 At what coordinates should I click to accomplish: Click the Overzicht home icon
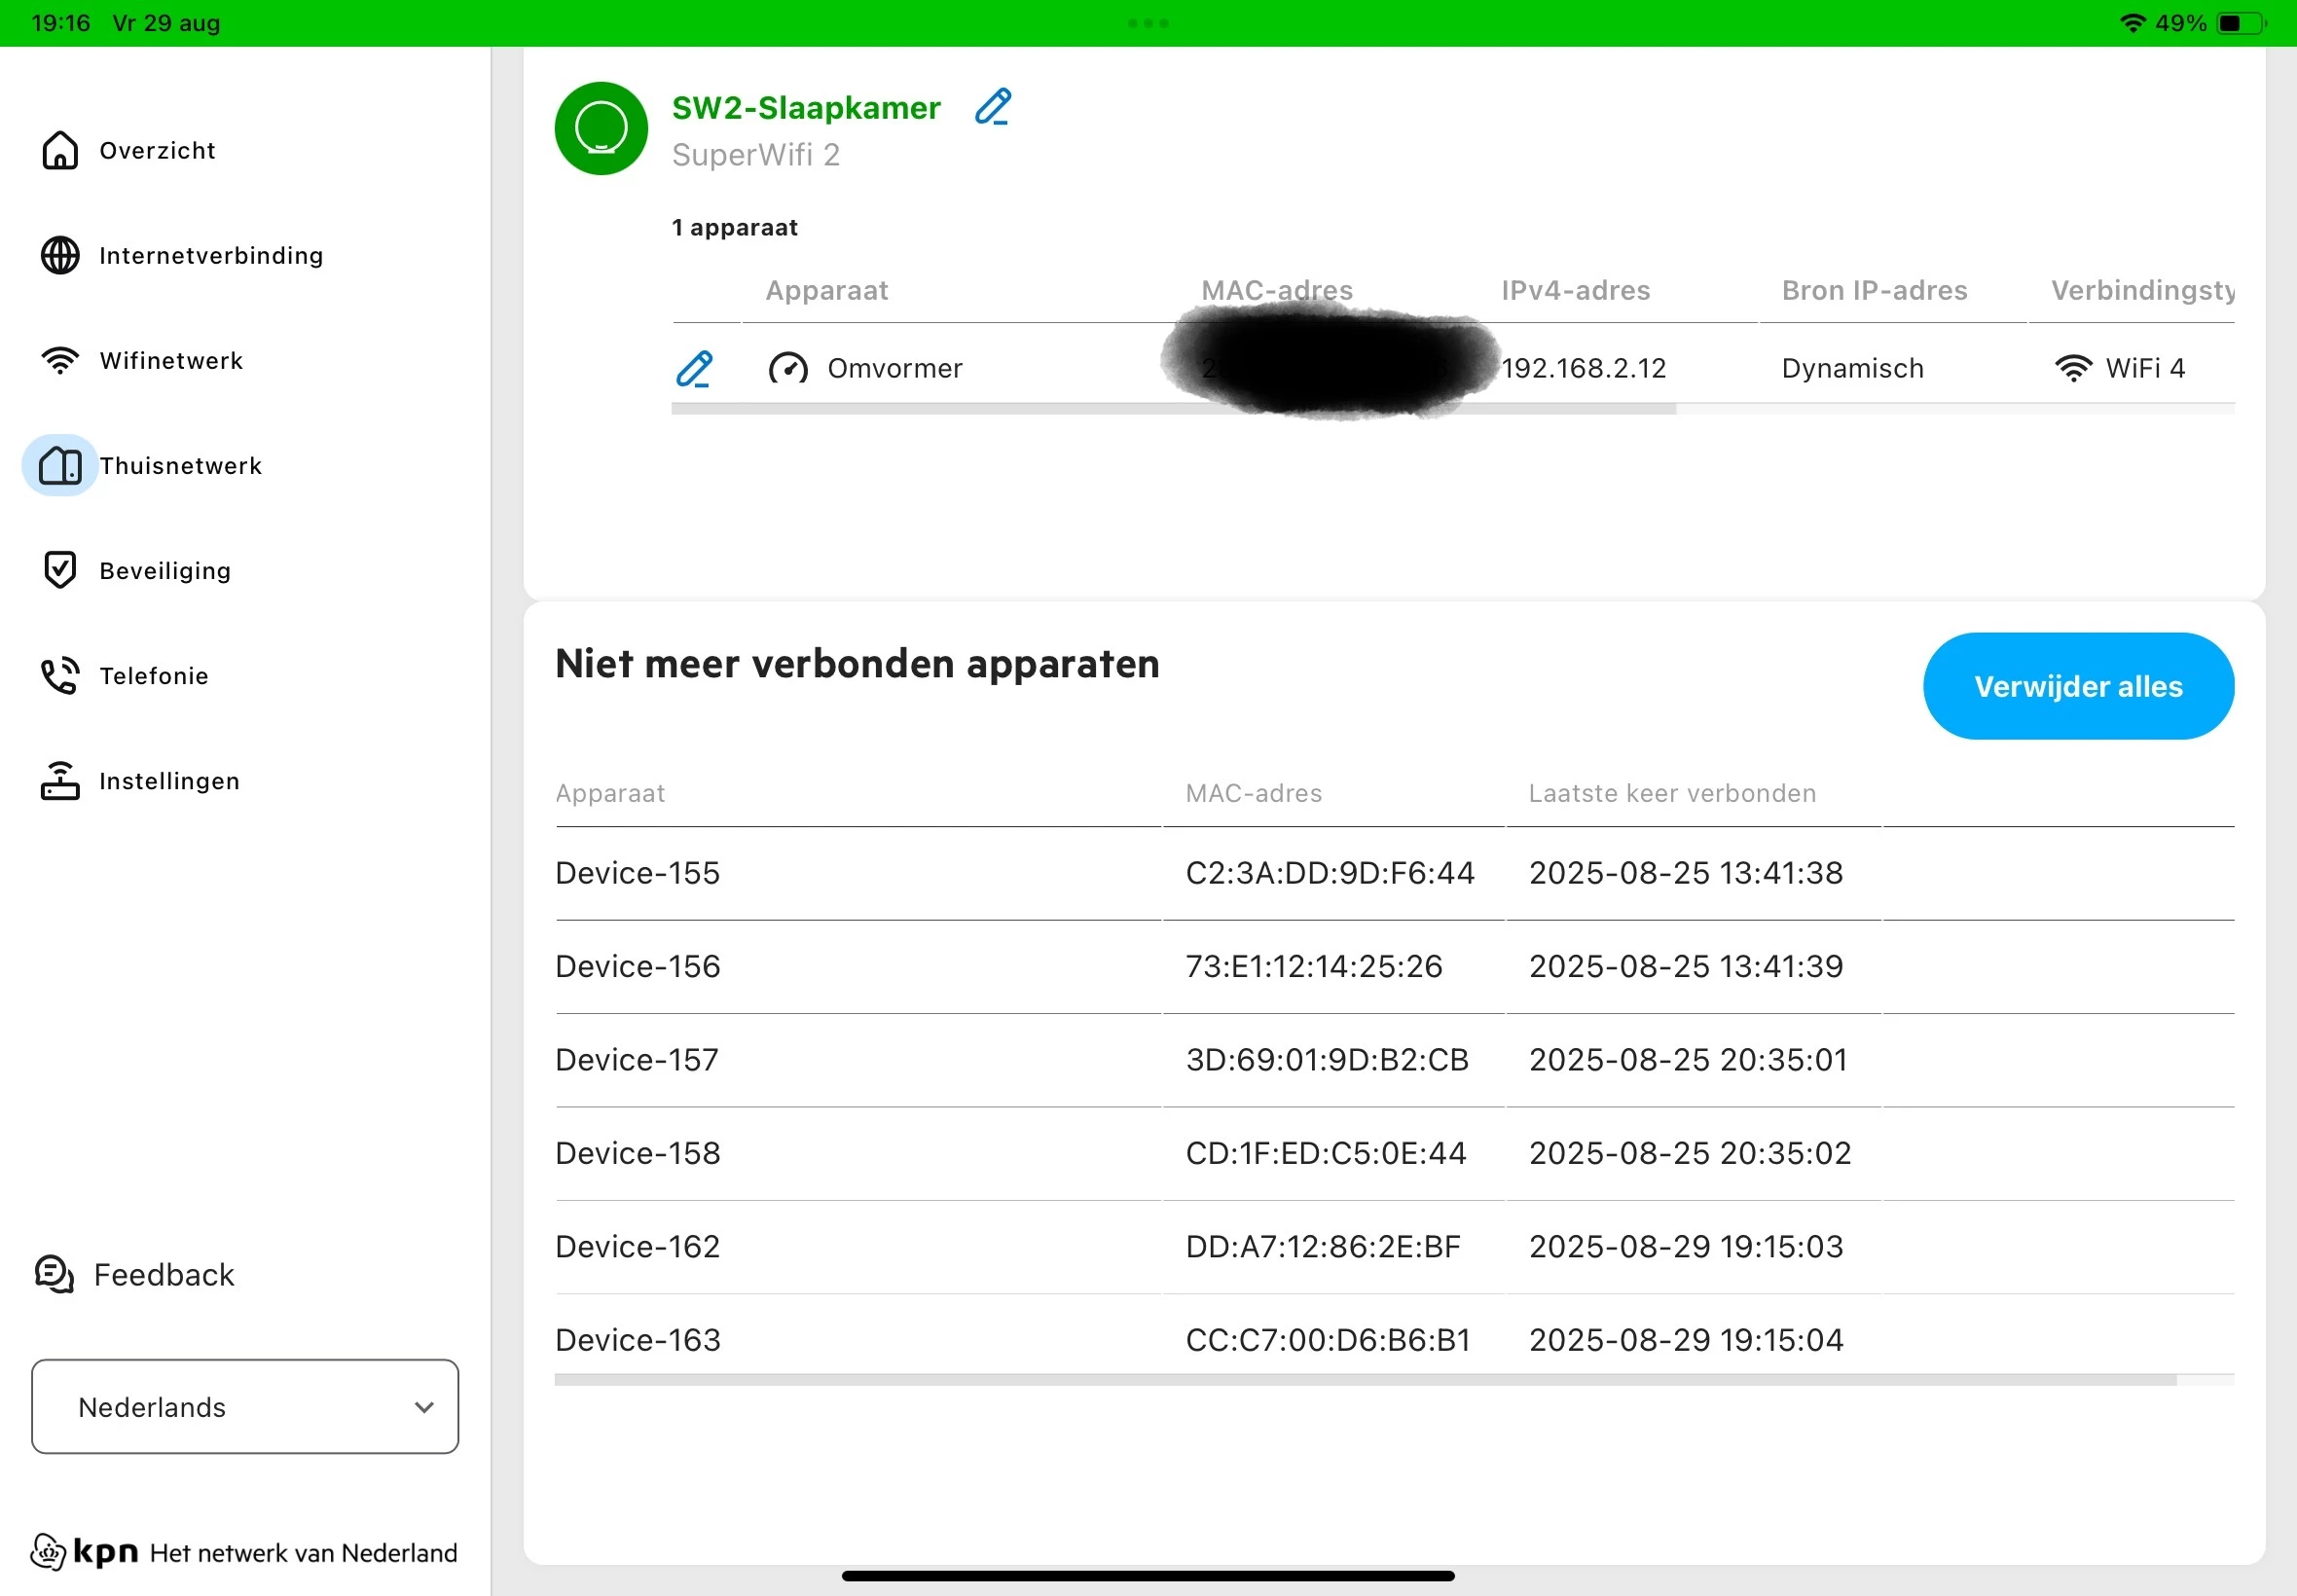[x=60, y=150]
